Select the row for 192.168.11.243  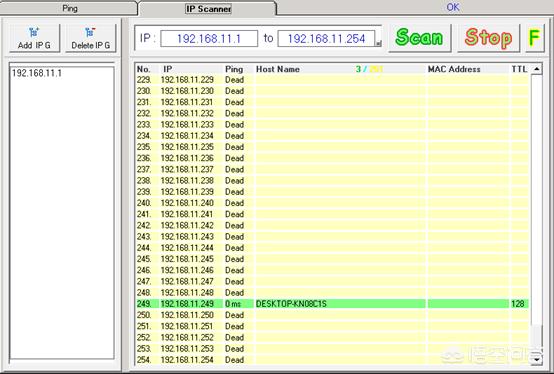[x=332, y=237]
